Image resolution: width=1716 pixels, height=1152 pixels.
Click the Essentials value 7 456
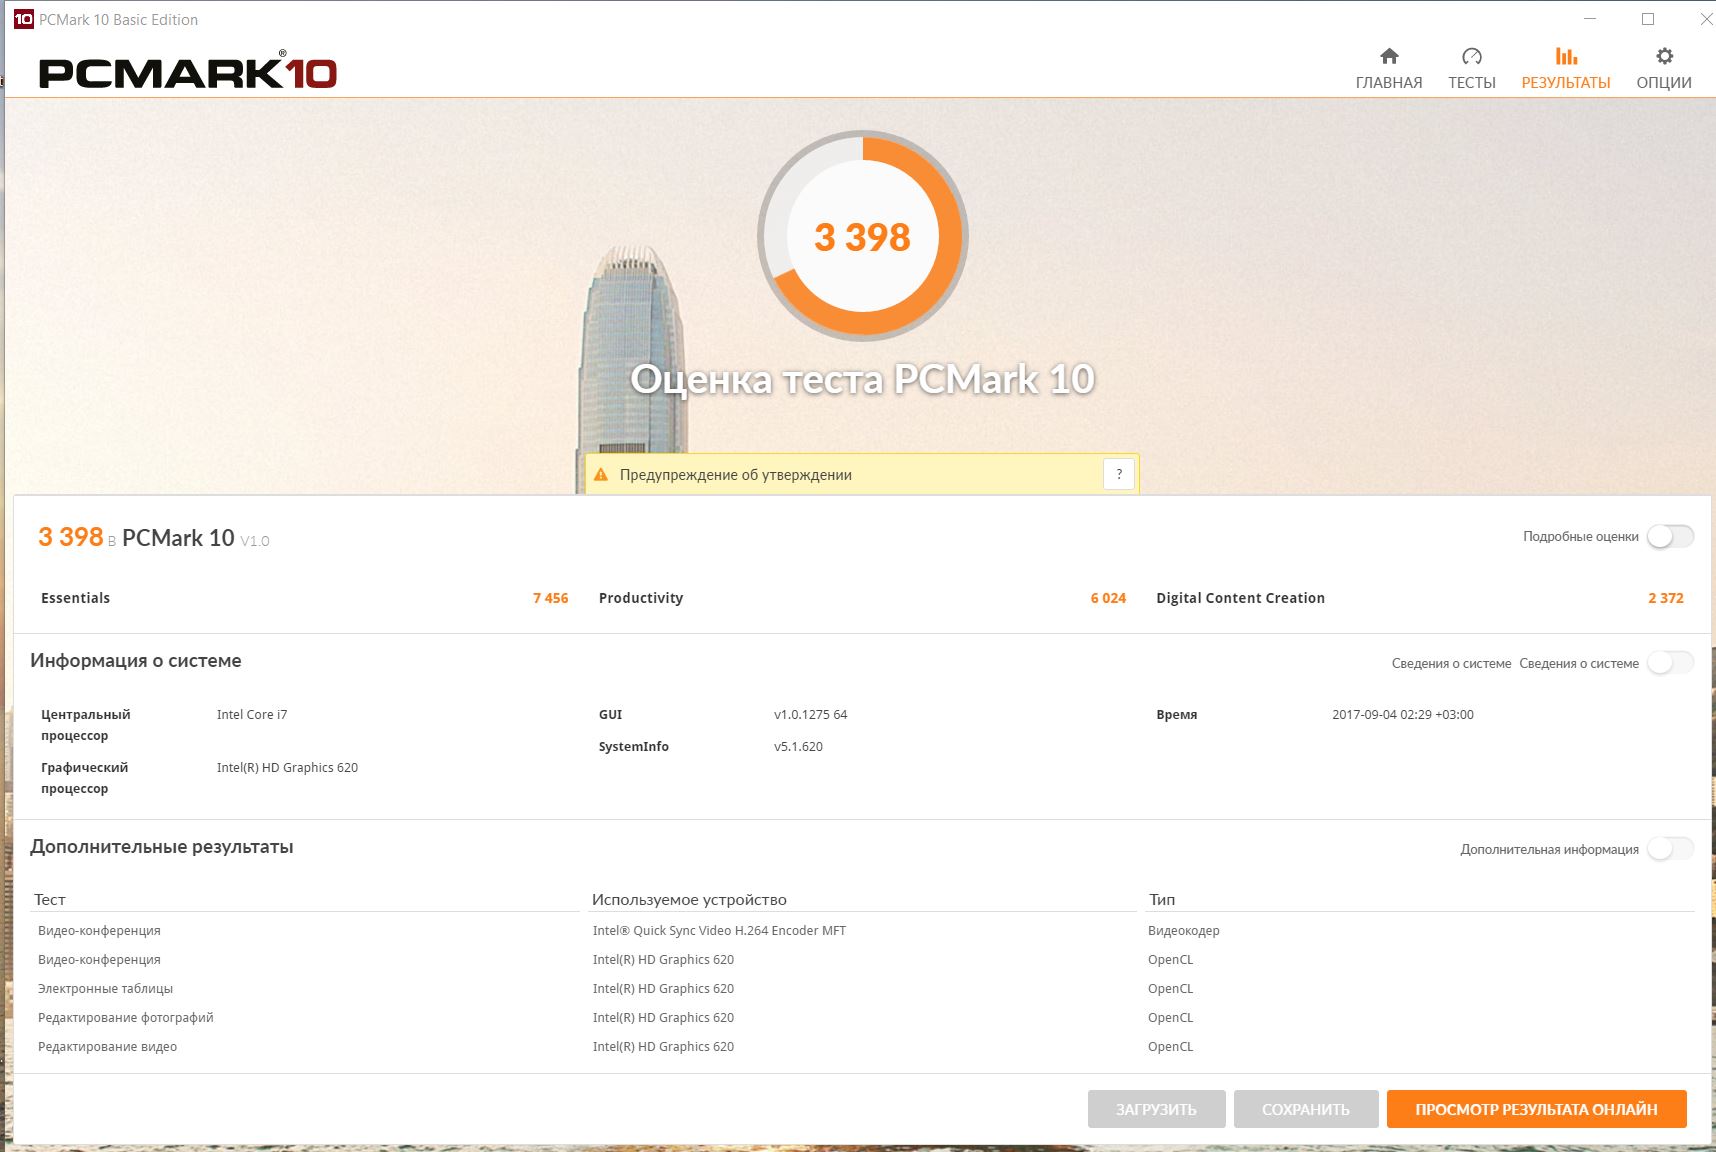point(550,598)
